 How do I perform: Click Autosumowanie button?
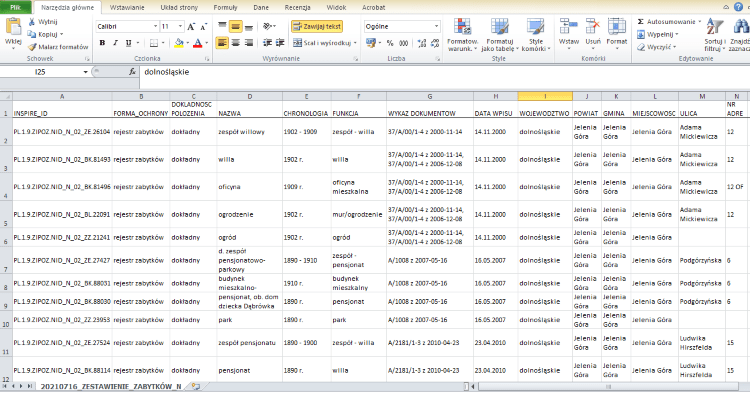(666, 22)
